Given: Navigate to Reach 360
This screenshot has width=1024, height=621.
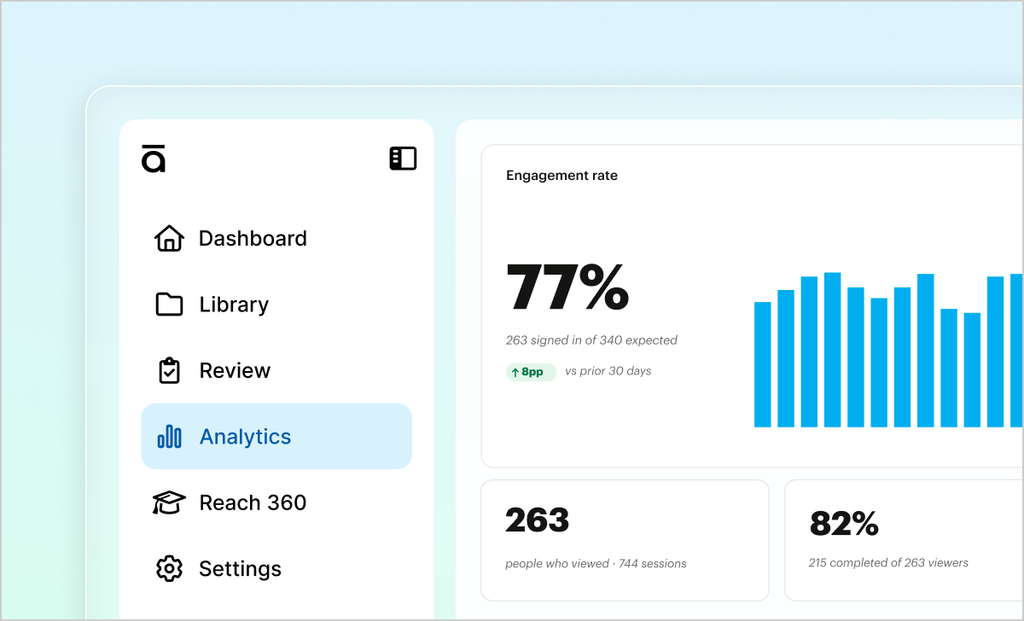Looking at the screenshot, I should point(277,502).
